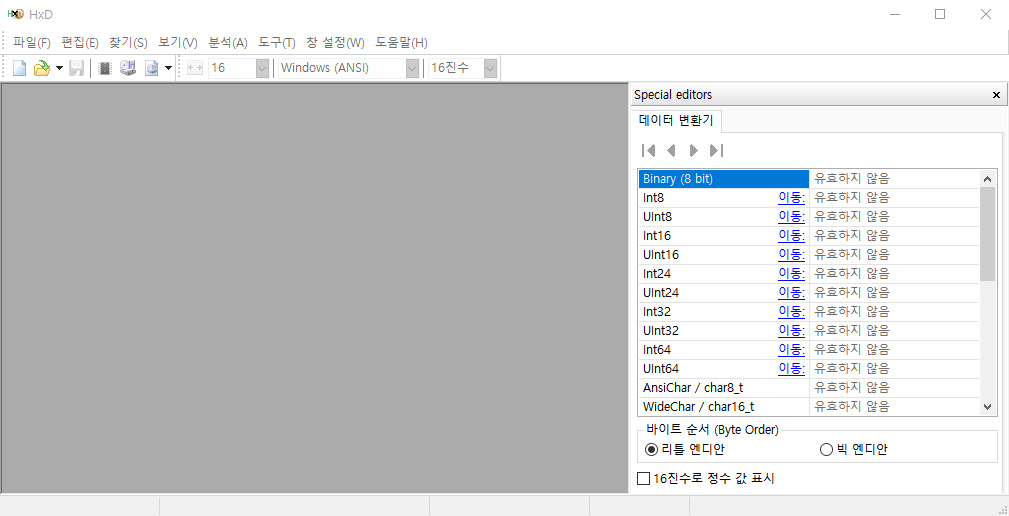
Task: Close the HxD window
Action: pos(986,14)
